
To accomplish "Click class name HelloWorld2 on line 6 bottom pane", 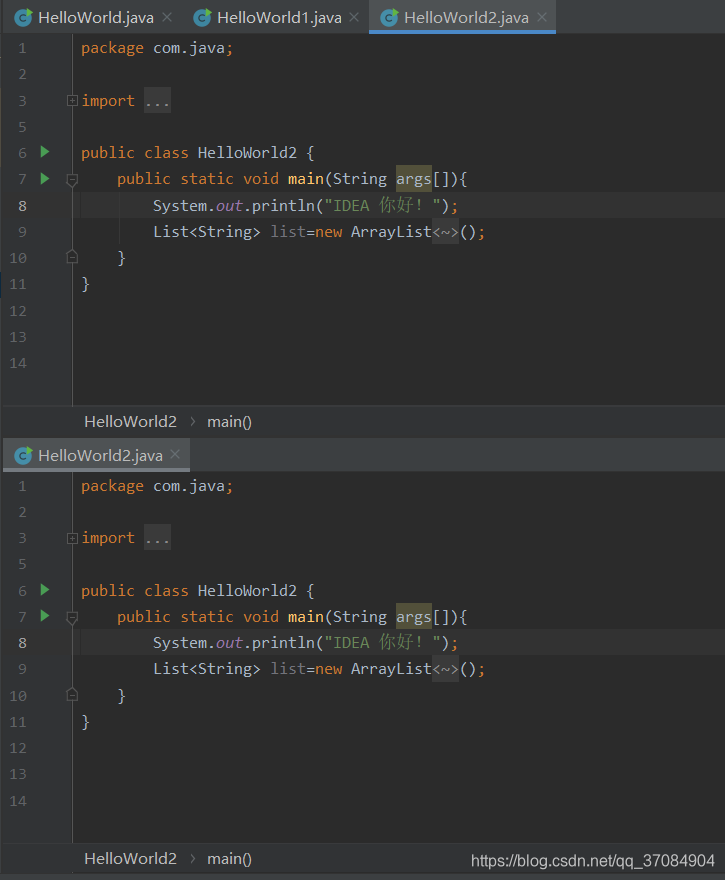I will click(x=247, y=590).
